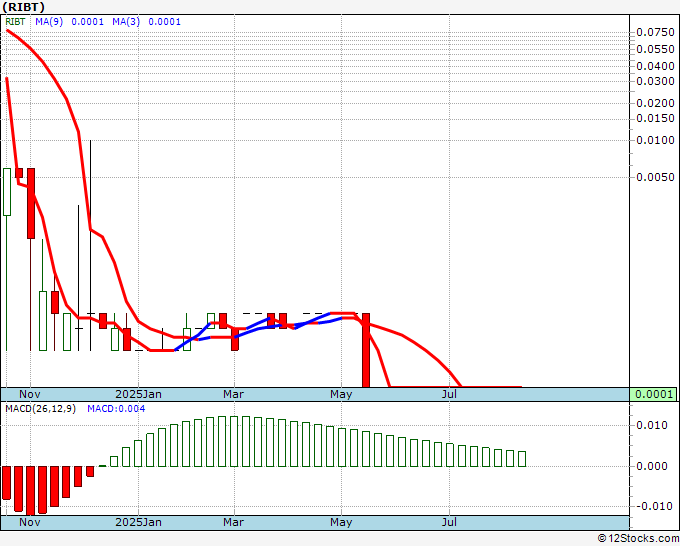Open the 12Stocks.com watermark link

[636, 538]
